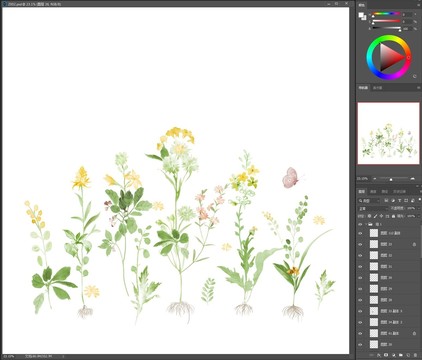Toggle visibility of layer 图层 31
422x360 pixels.
[360, 267]
